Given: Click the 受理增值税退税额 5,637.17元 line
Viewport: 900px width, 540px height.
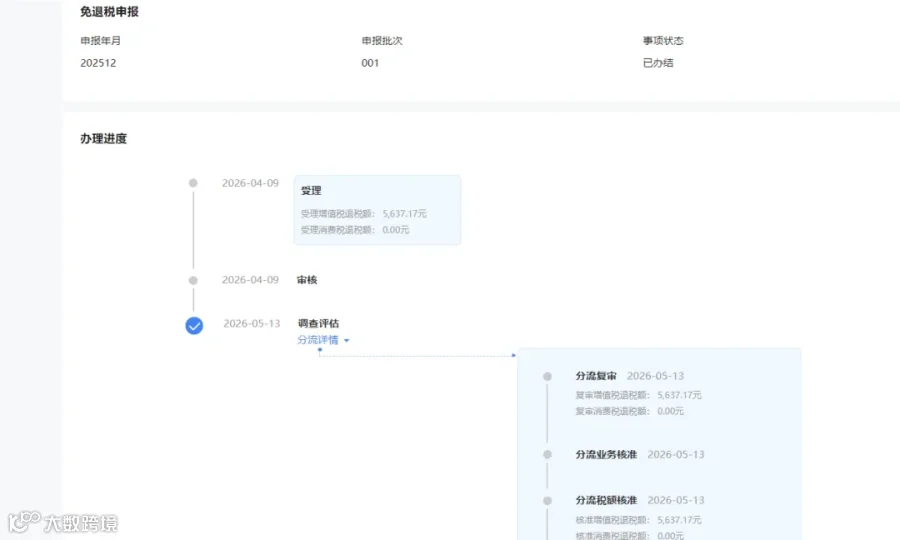Looking at the screenshot, I should point(363,213).
